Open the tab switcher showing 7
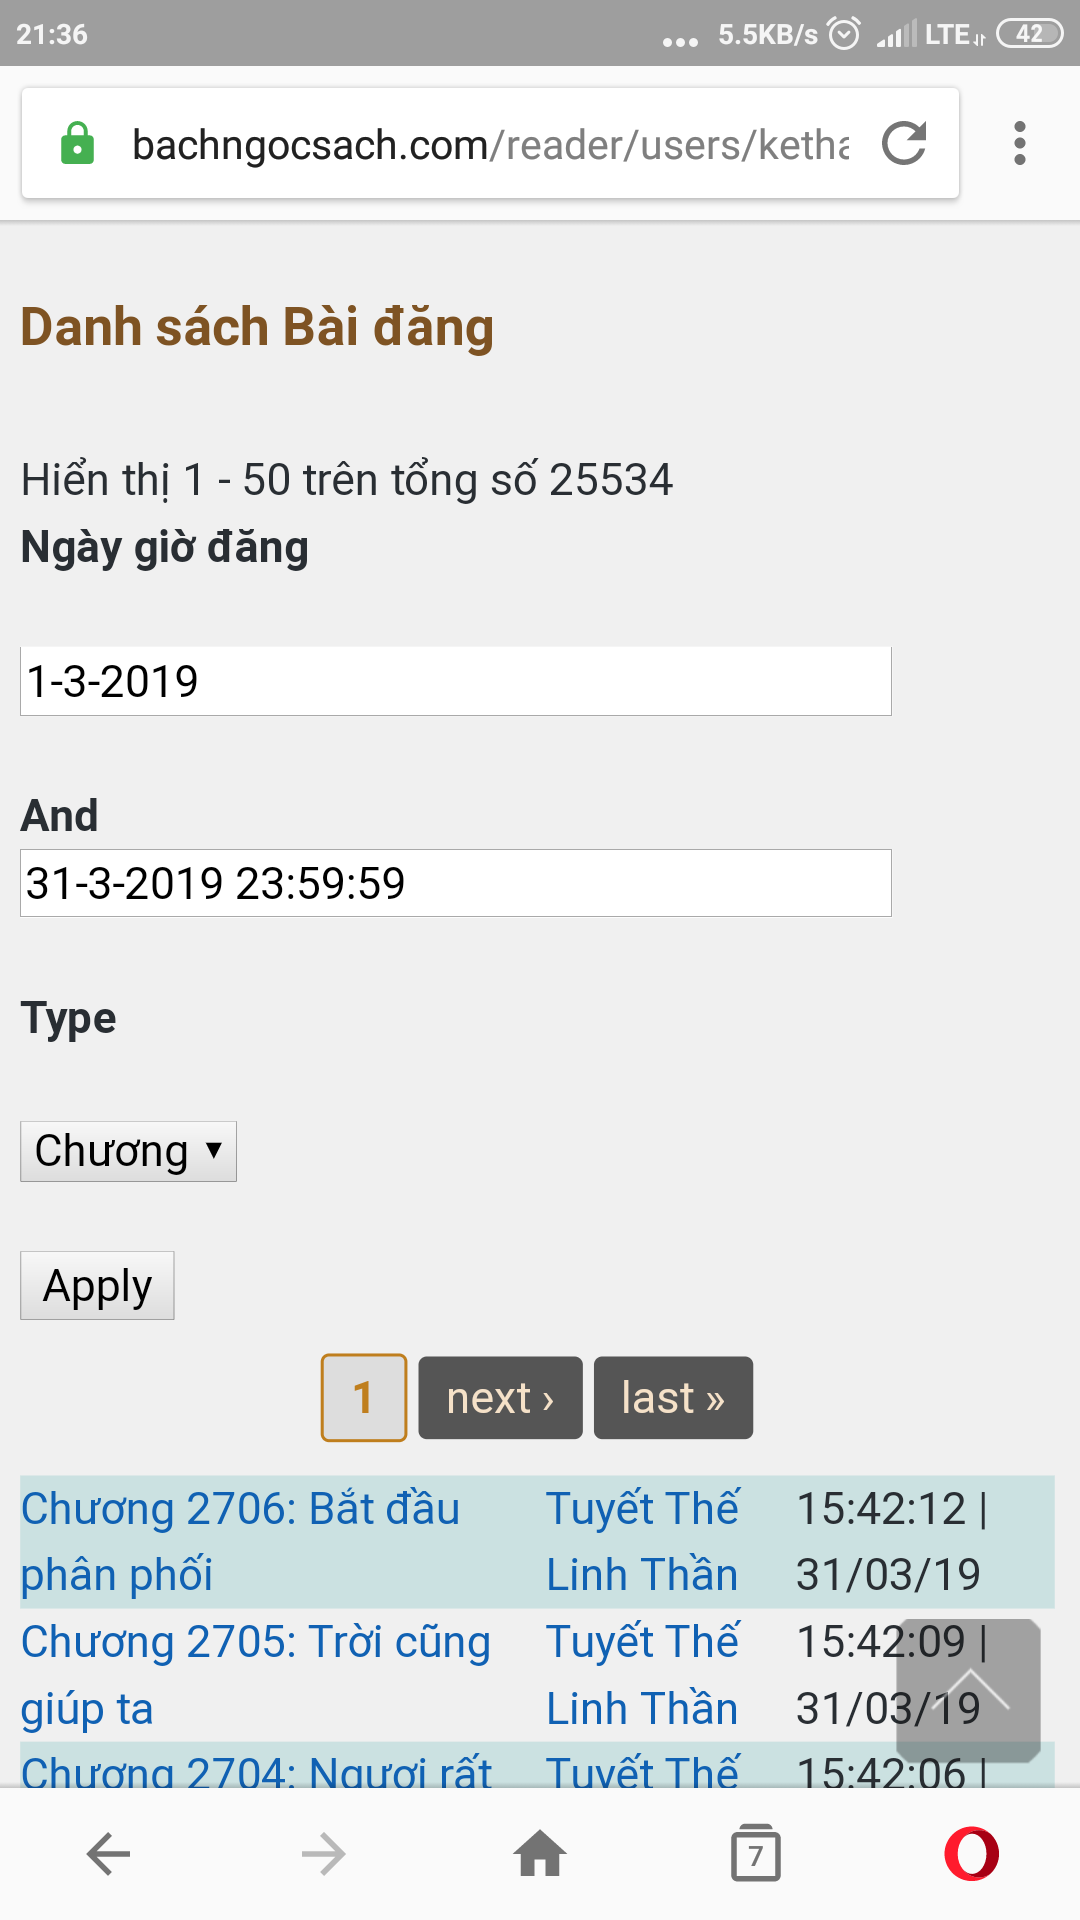 (x=755, y=1854)
